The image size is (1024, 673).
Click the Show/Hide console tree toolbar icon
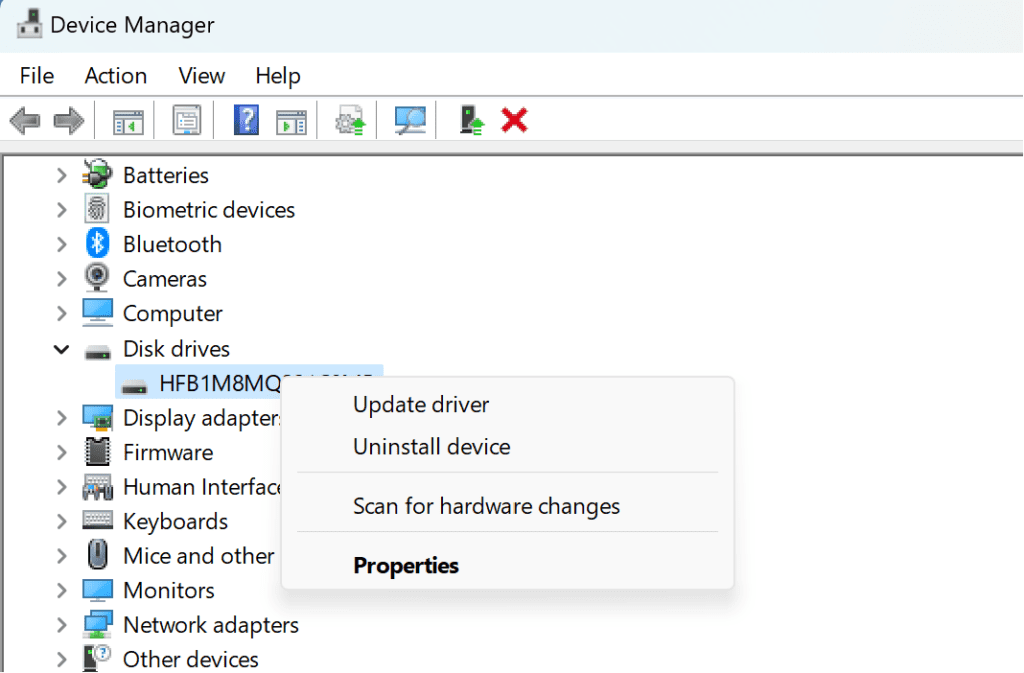click(x=126, y=119)
